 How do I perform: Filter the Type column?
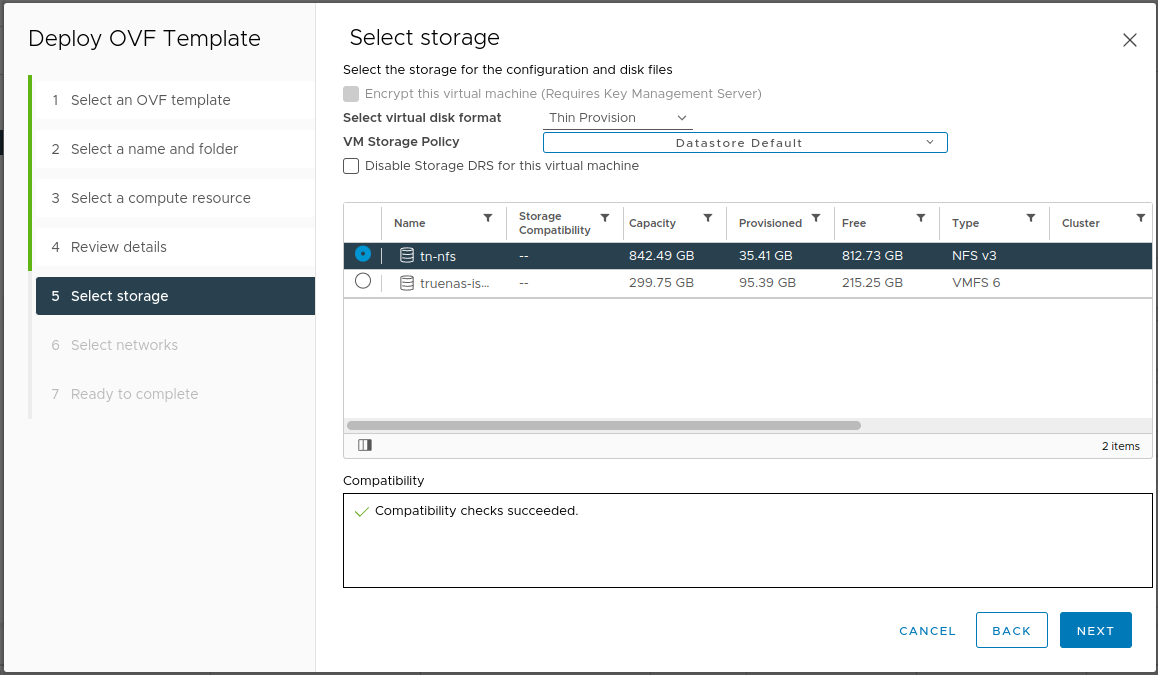[1031, 218]
